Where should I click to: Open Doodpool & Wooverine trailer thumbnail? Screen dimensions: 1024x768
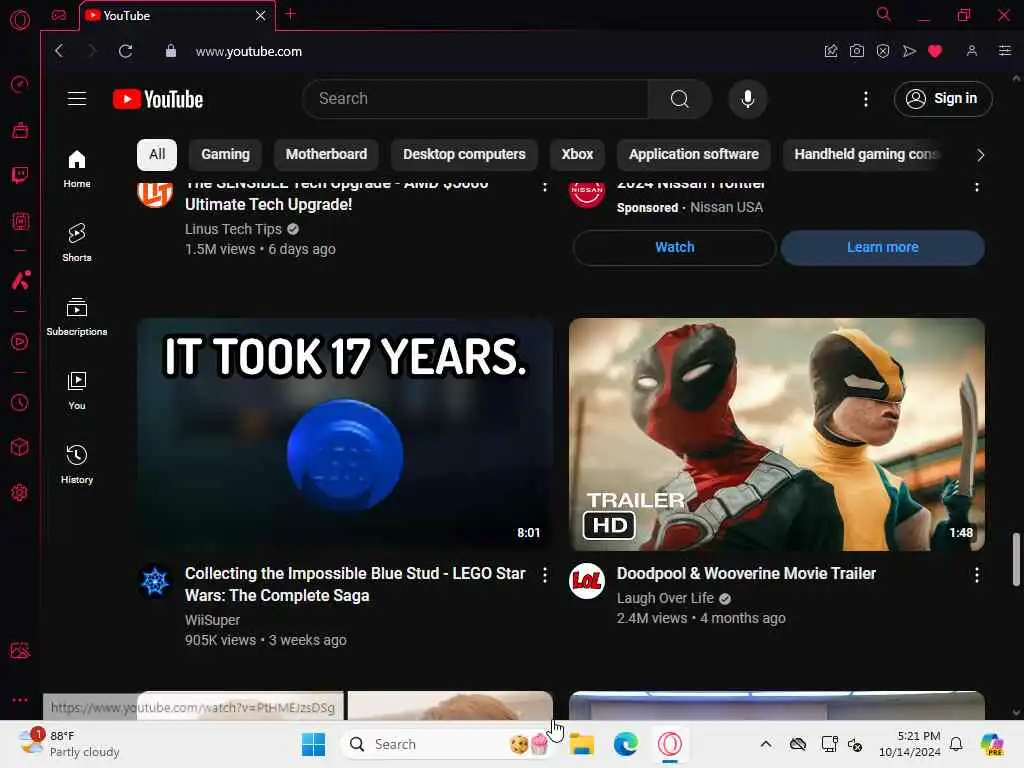776,434
